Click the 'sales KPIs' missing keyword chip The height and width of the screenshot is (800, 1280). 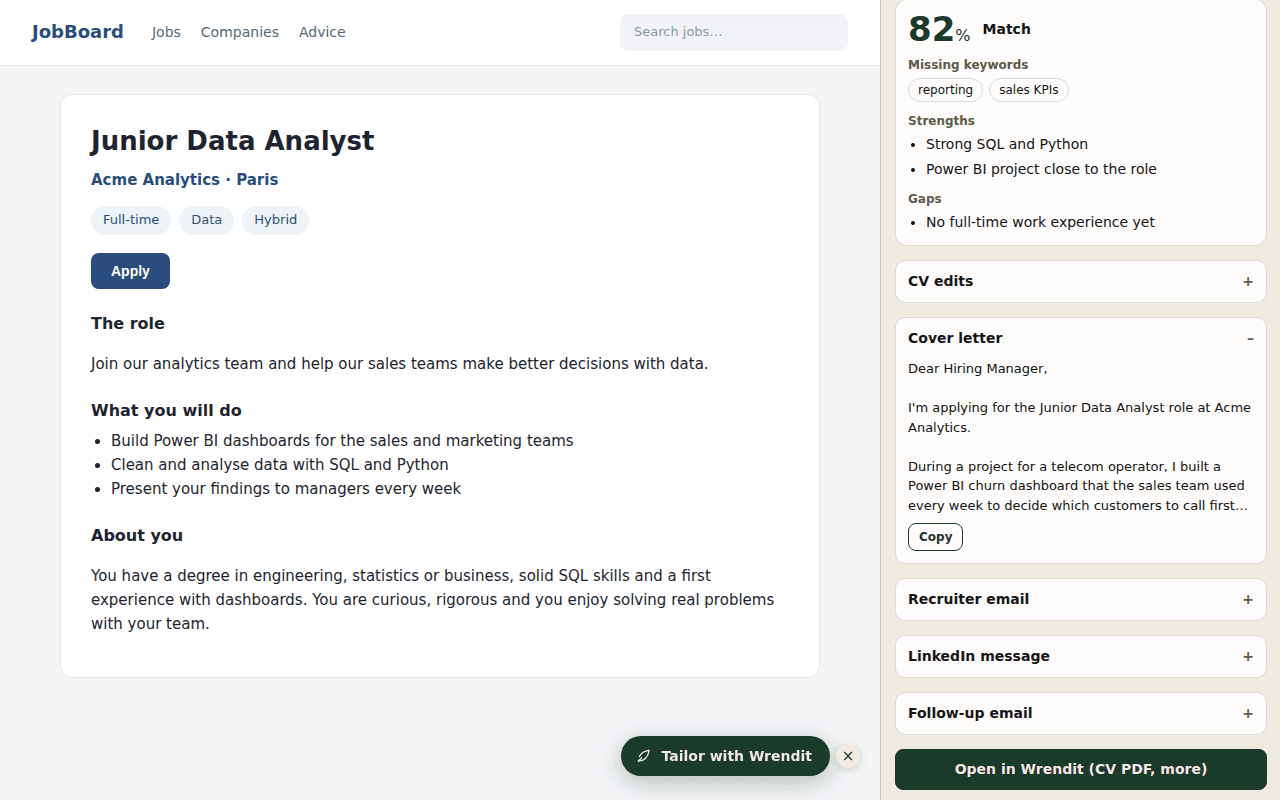(x=1029, y=90)
